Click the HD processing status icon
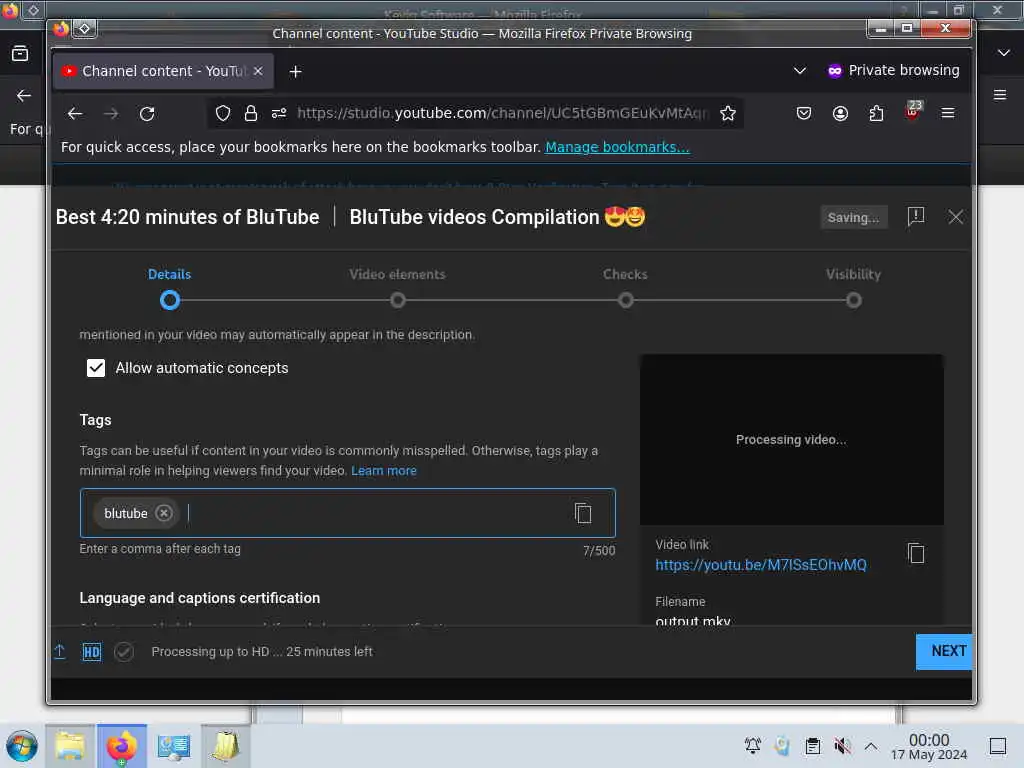The width and height of the screenshot is (1024, 768). click(91, 652)
